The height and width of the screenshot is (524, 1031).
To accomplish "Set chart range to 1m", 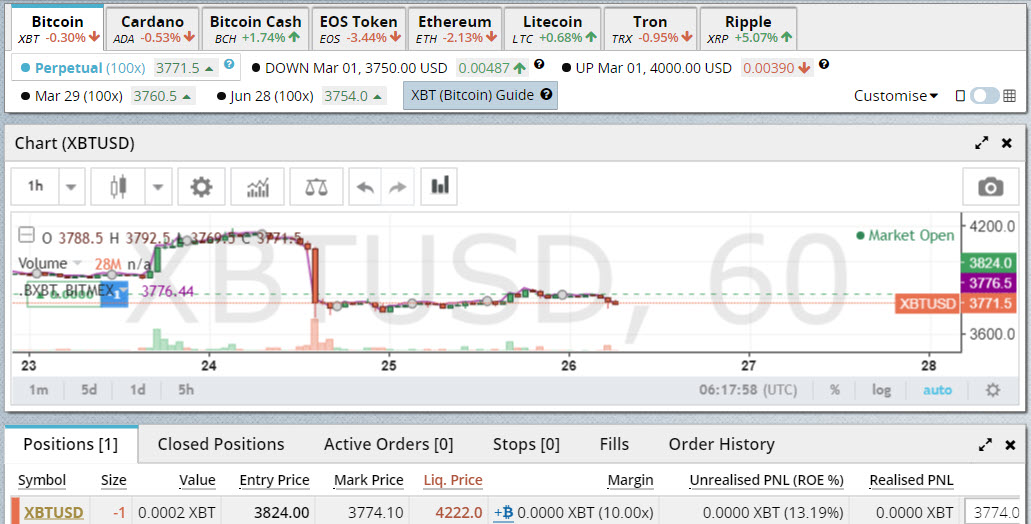I will [38, 390].
